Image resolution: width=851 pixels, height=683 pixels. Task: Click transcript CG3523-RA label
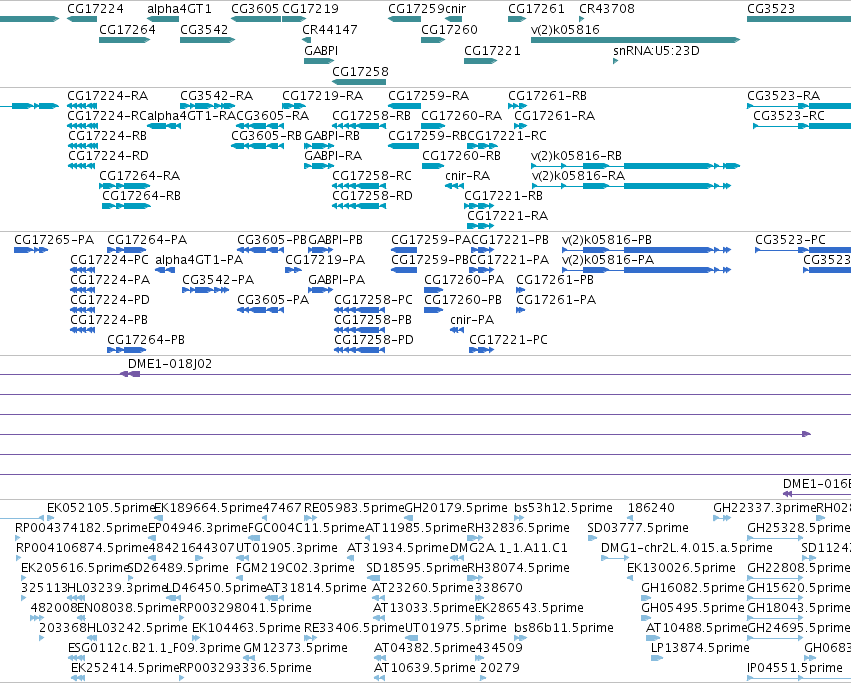pos(783,96)
